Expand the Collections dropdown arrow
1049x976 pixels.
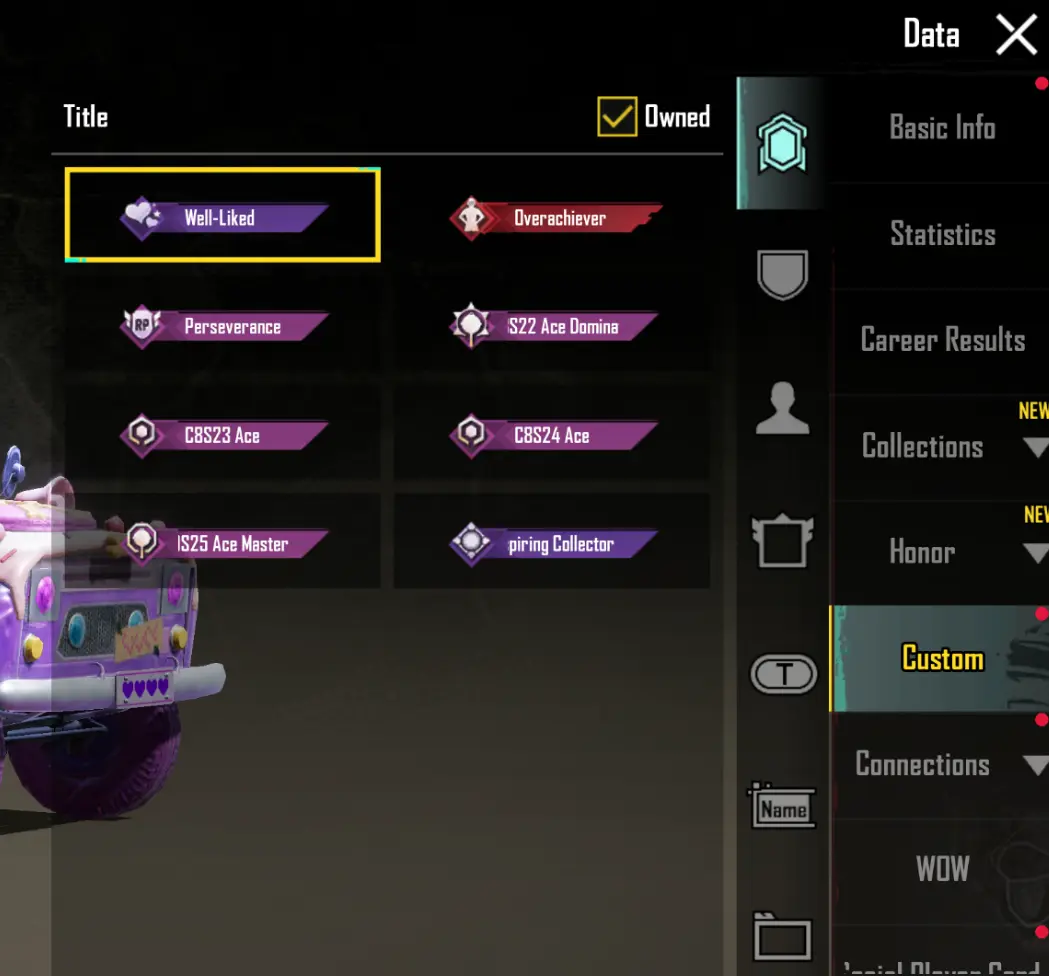coord(1036,446)
